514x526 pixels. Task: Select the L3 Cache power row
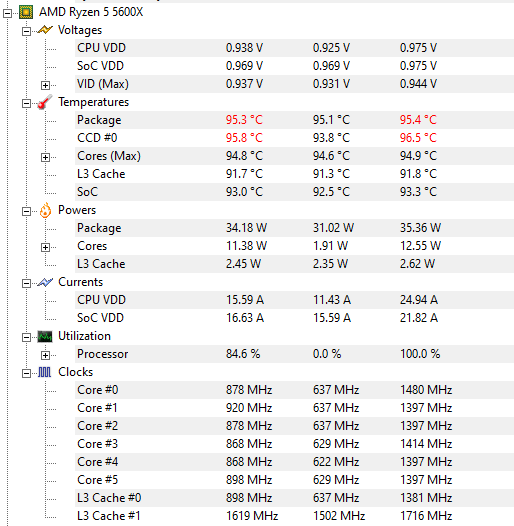tap(295, 264)
